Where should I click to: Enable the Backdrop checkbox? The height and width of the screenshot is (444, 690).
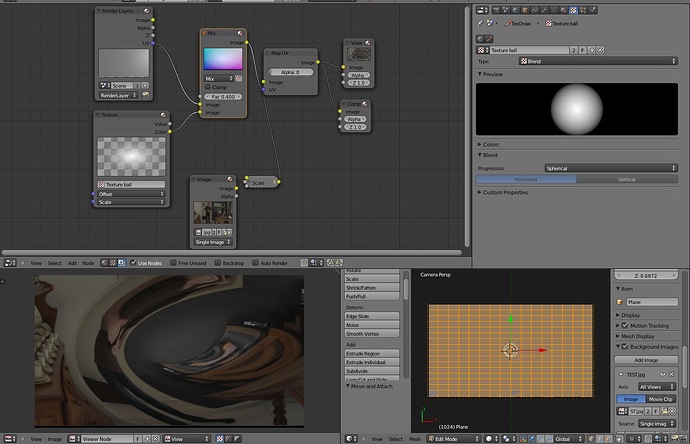point(217,263)
